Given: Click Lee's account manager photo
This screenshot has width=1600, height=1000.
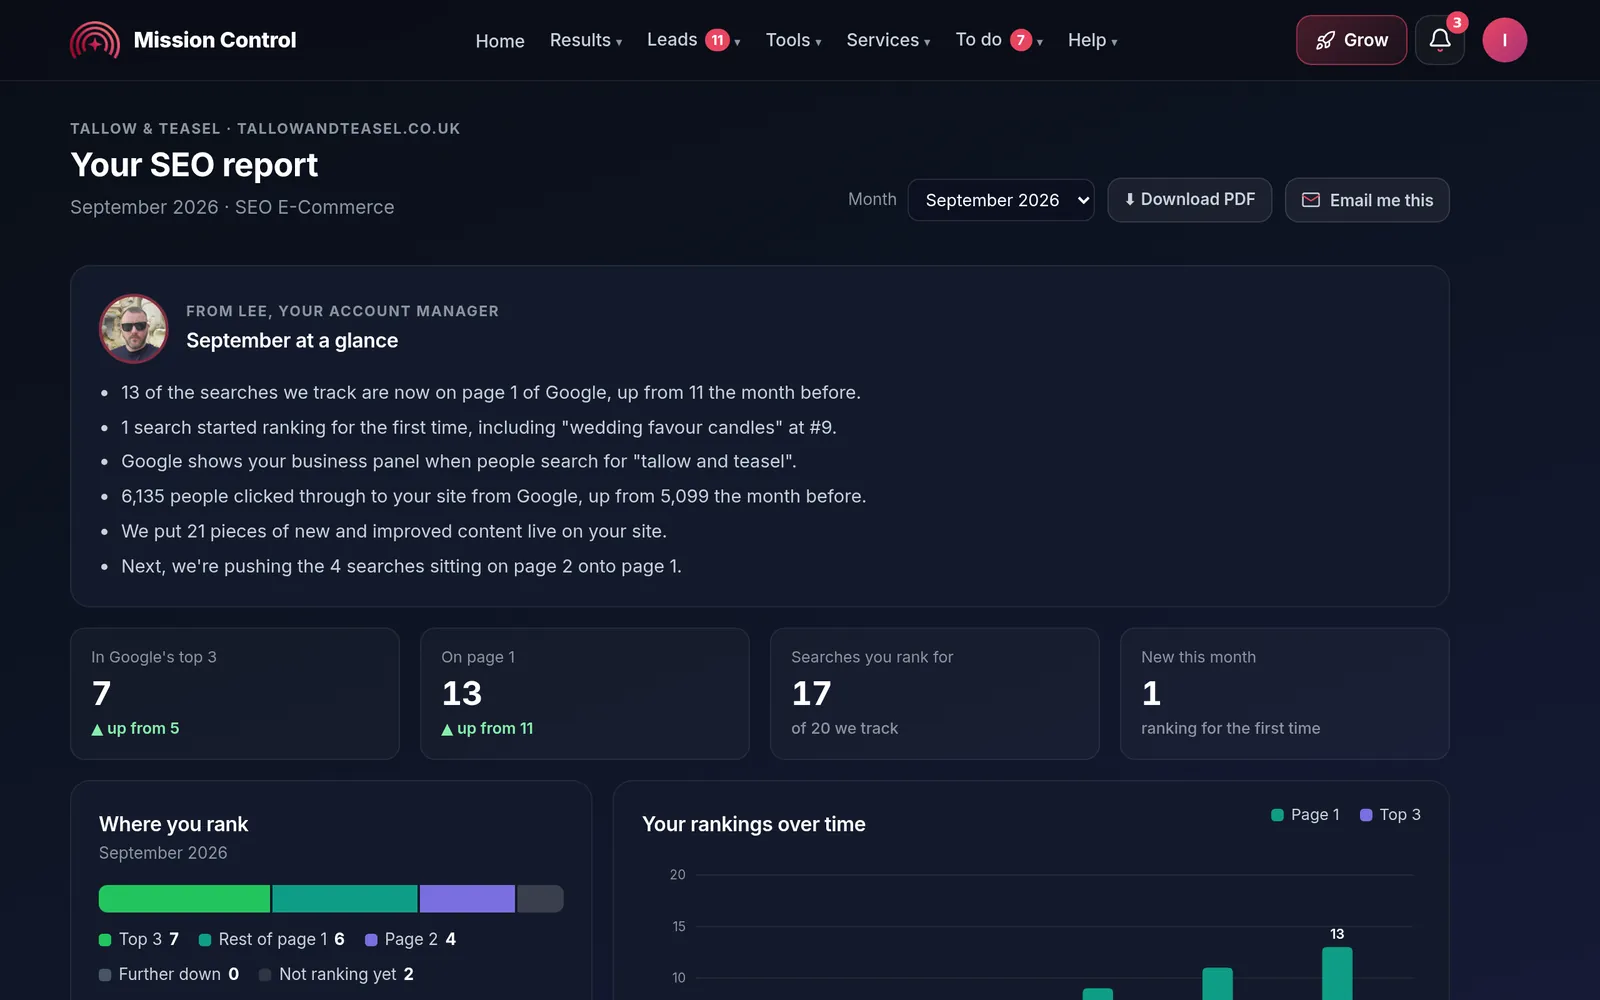Looking at the screenshot, I should click(x=133, y=328).
